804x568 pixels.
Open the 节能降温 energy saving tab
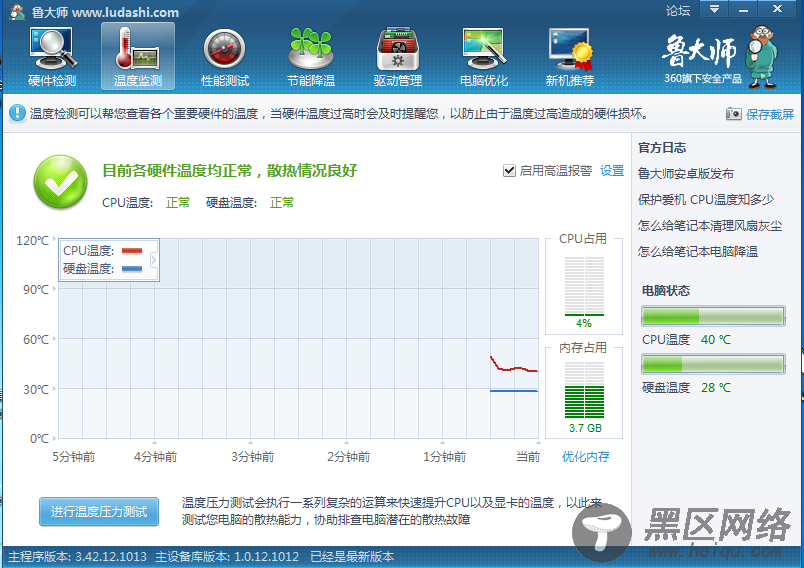pos(311,57)
